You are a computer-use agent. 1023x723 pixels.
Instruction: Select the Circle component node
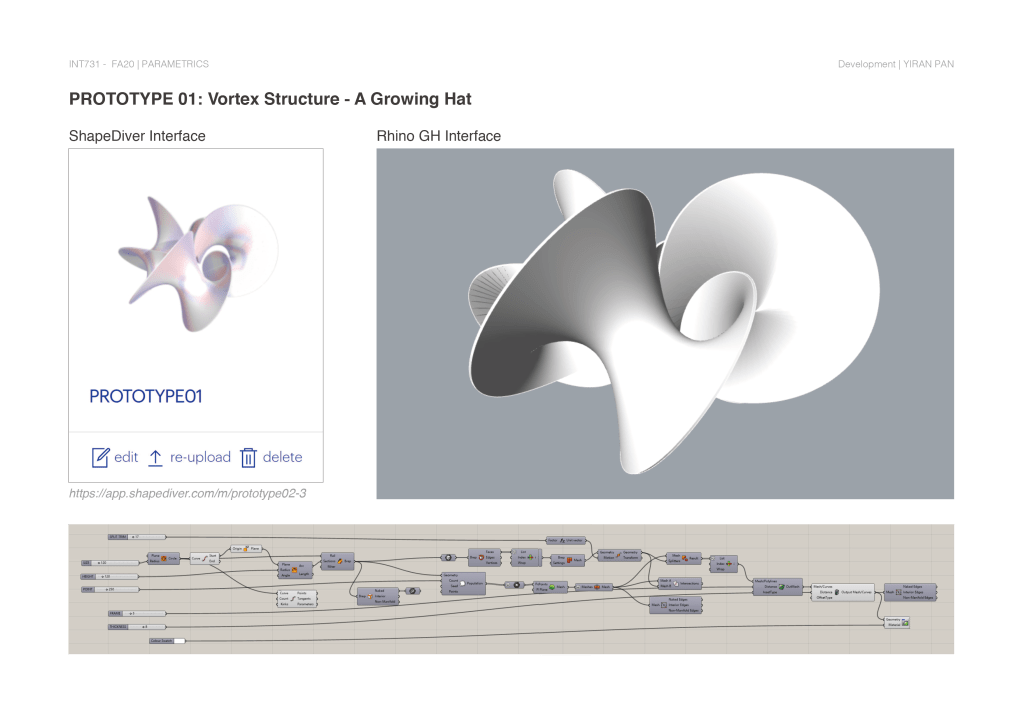tap(164, 556)
